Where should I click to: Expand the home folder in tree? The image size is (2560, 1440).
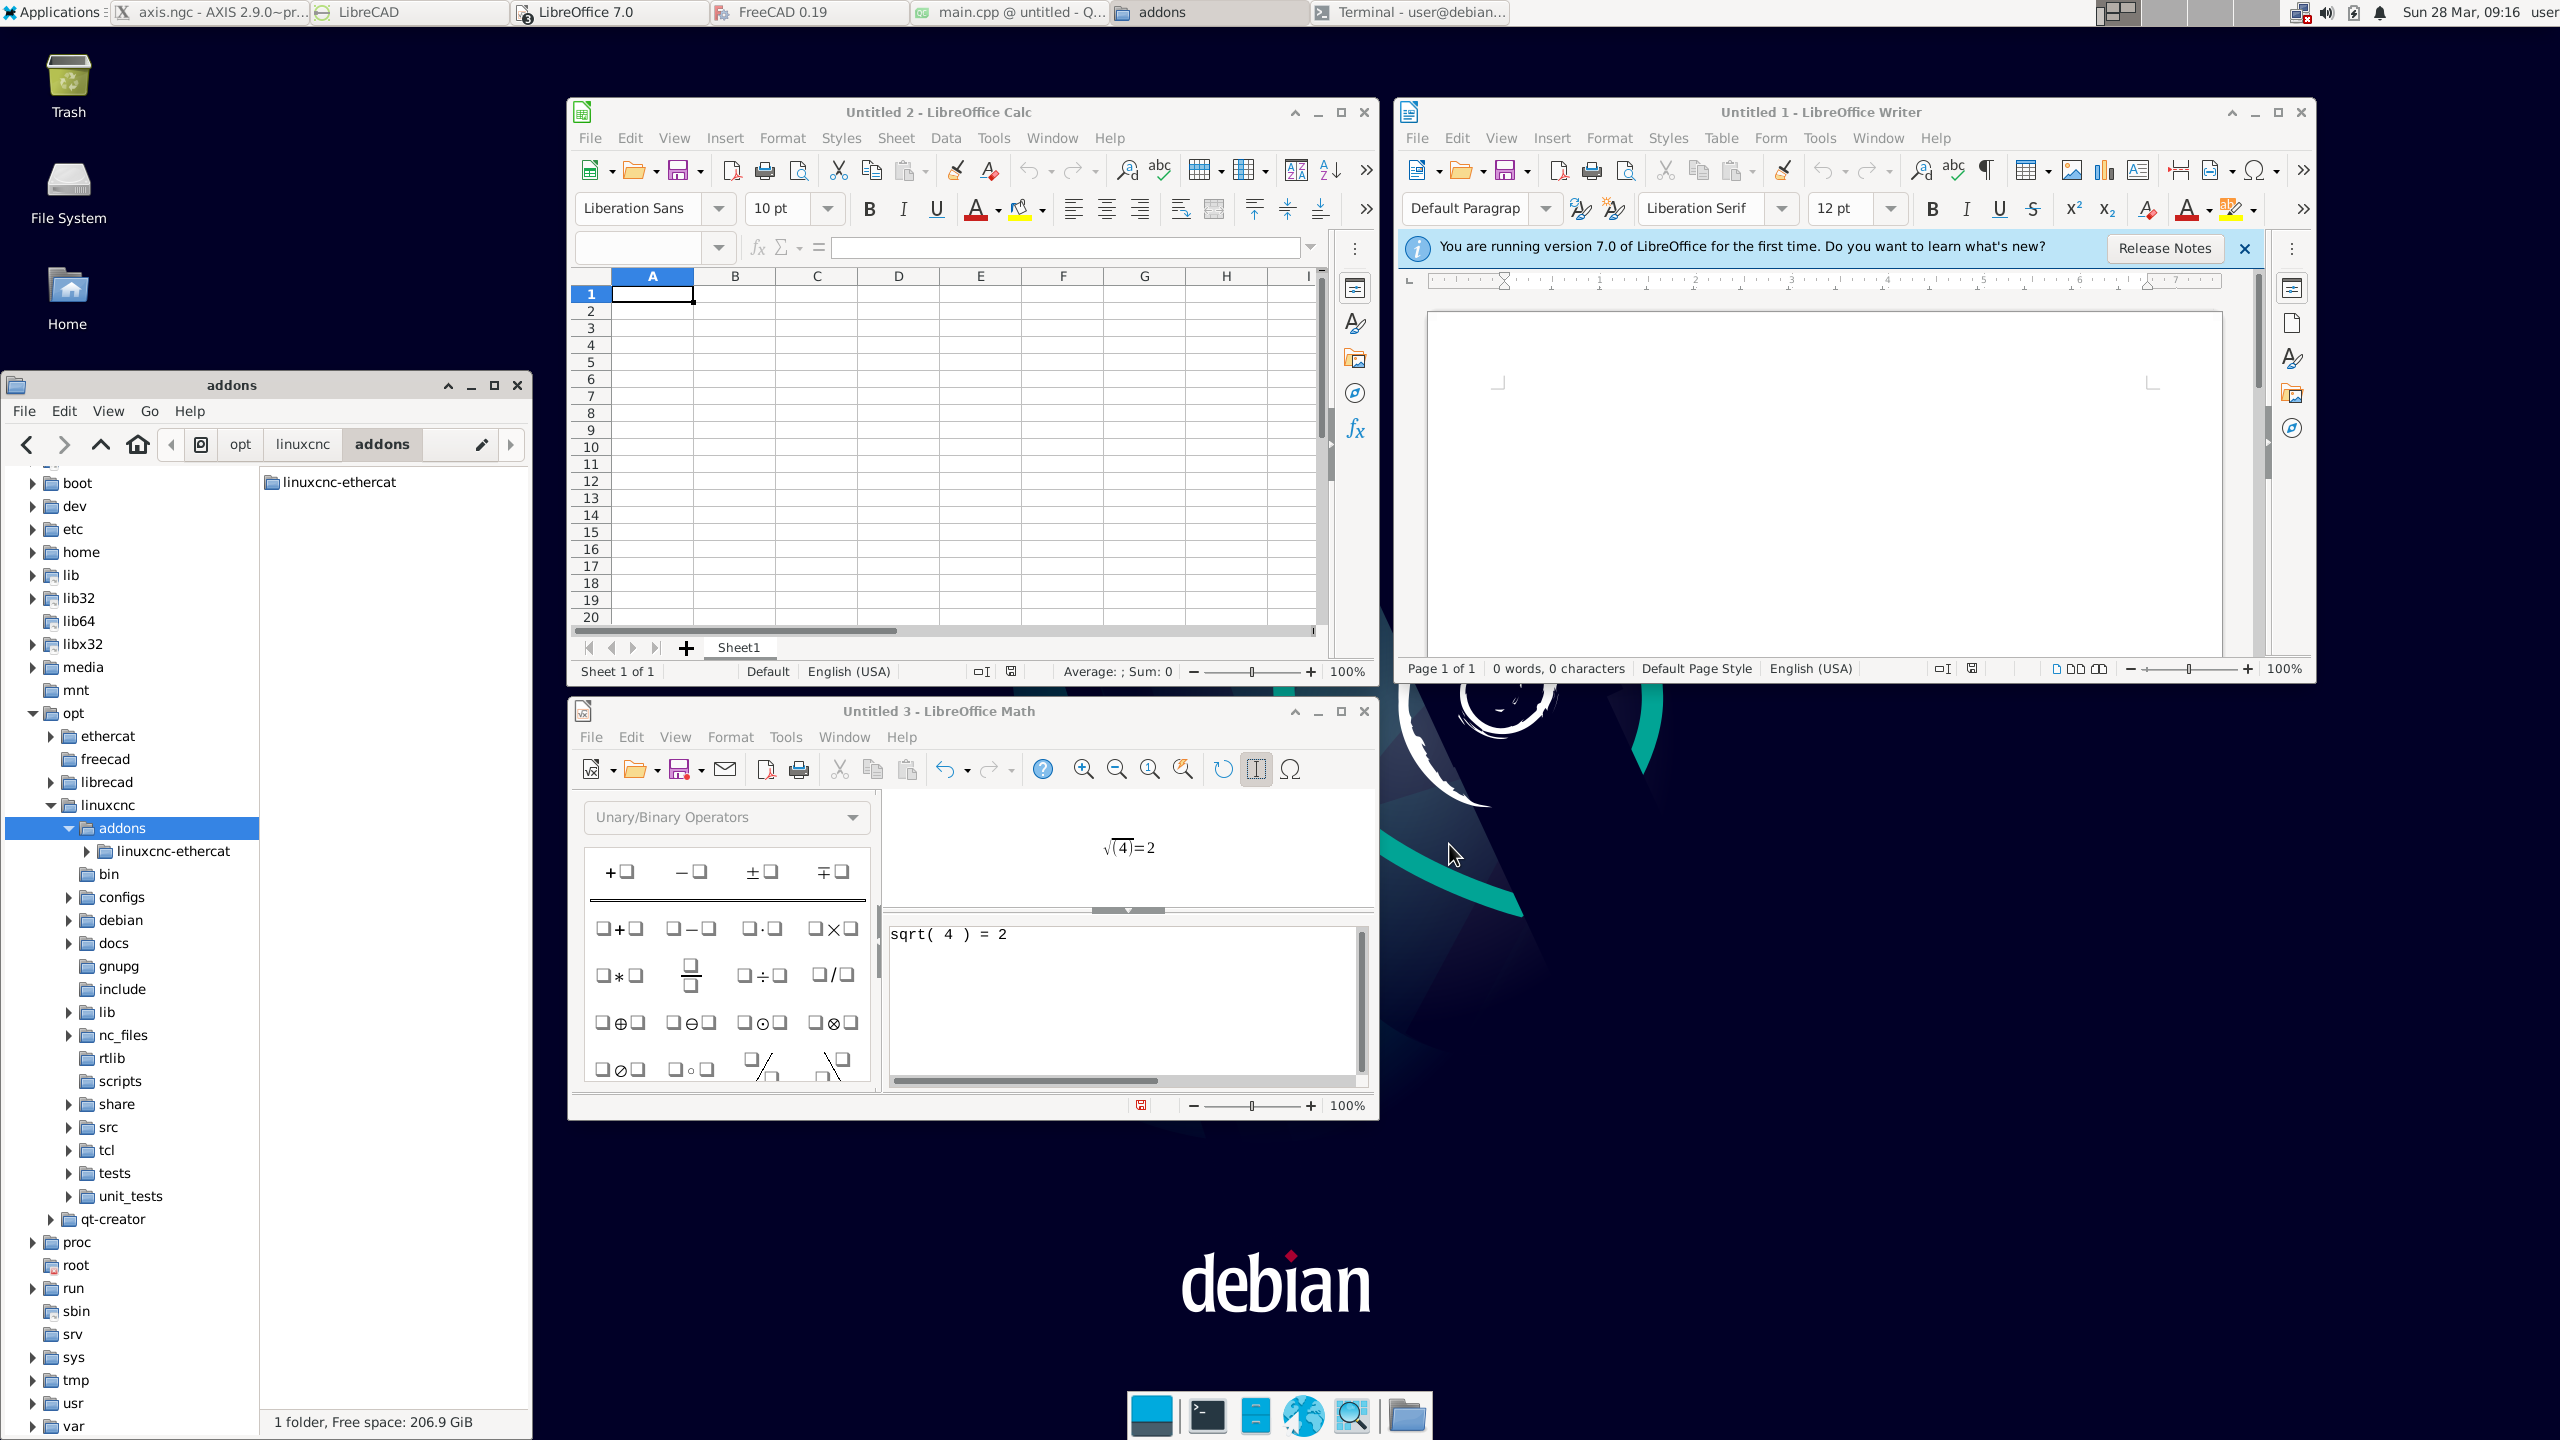33,553
